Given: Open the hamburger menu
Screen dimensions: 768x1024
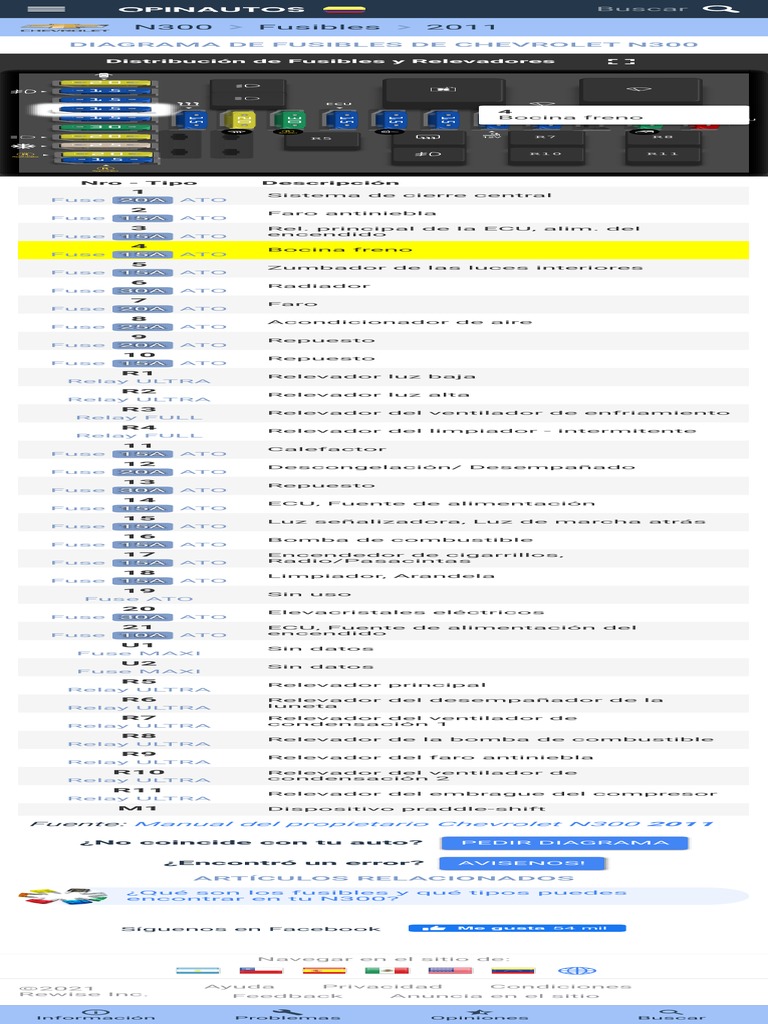Looking at the screenshot, I should coord(46,9).
